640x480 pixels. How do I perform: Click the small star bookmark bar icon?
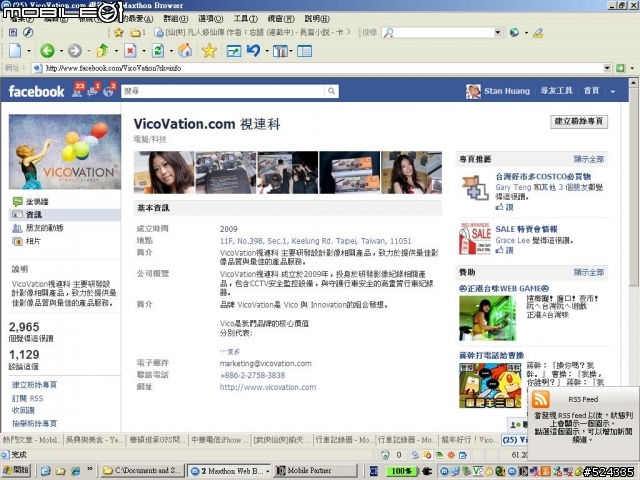(x=119, y=33)
